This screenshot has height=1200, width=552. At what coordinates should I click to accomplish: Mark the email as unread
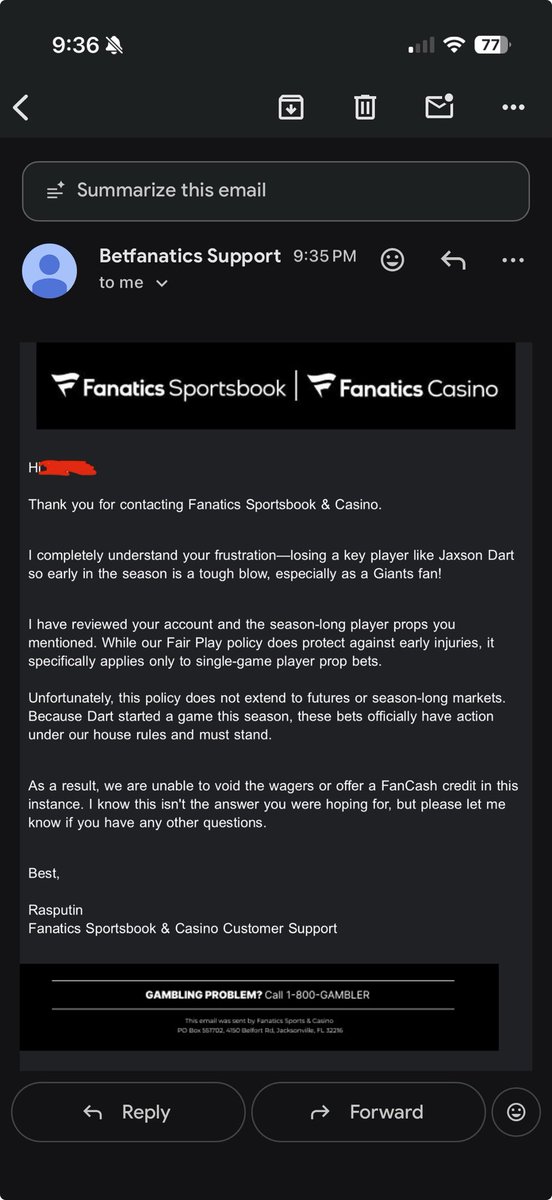tap(440, 106)
